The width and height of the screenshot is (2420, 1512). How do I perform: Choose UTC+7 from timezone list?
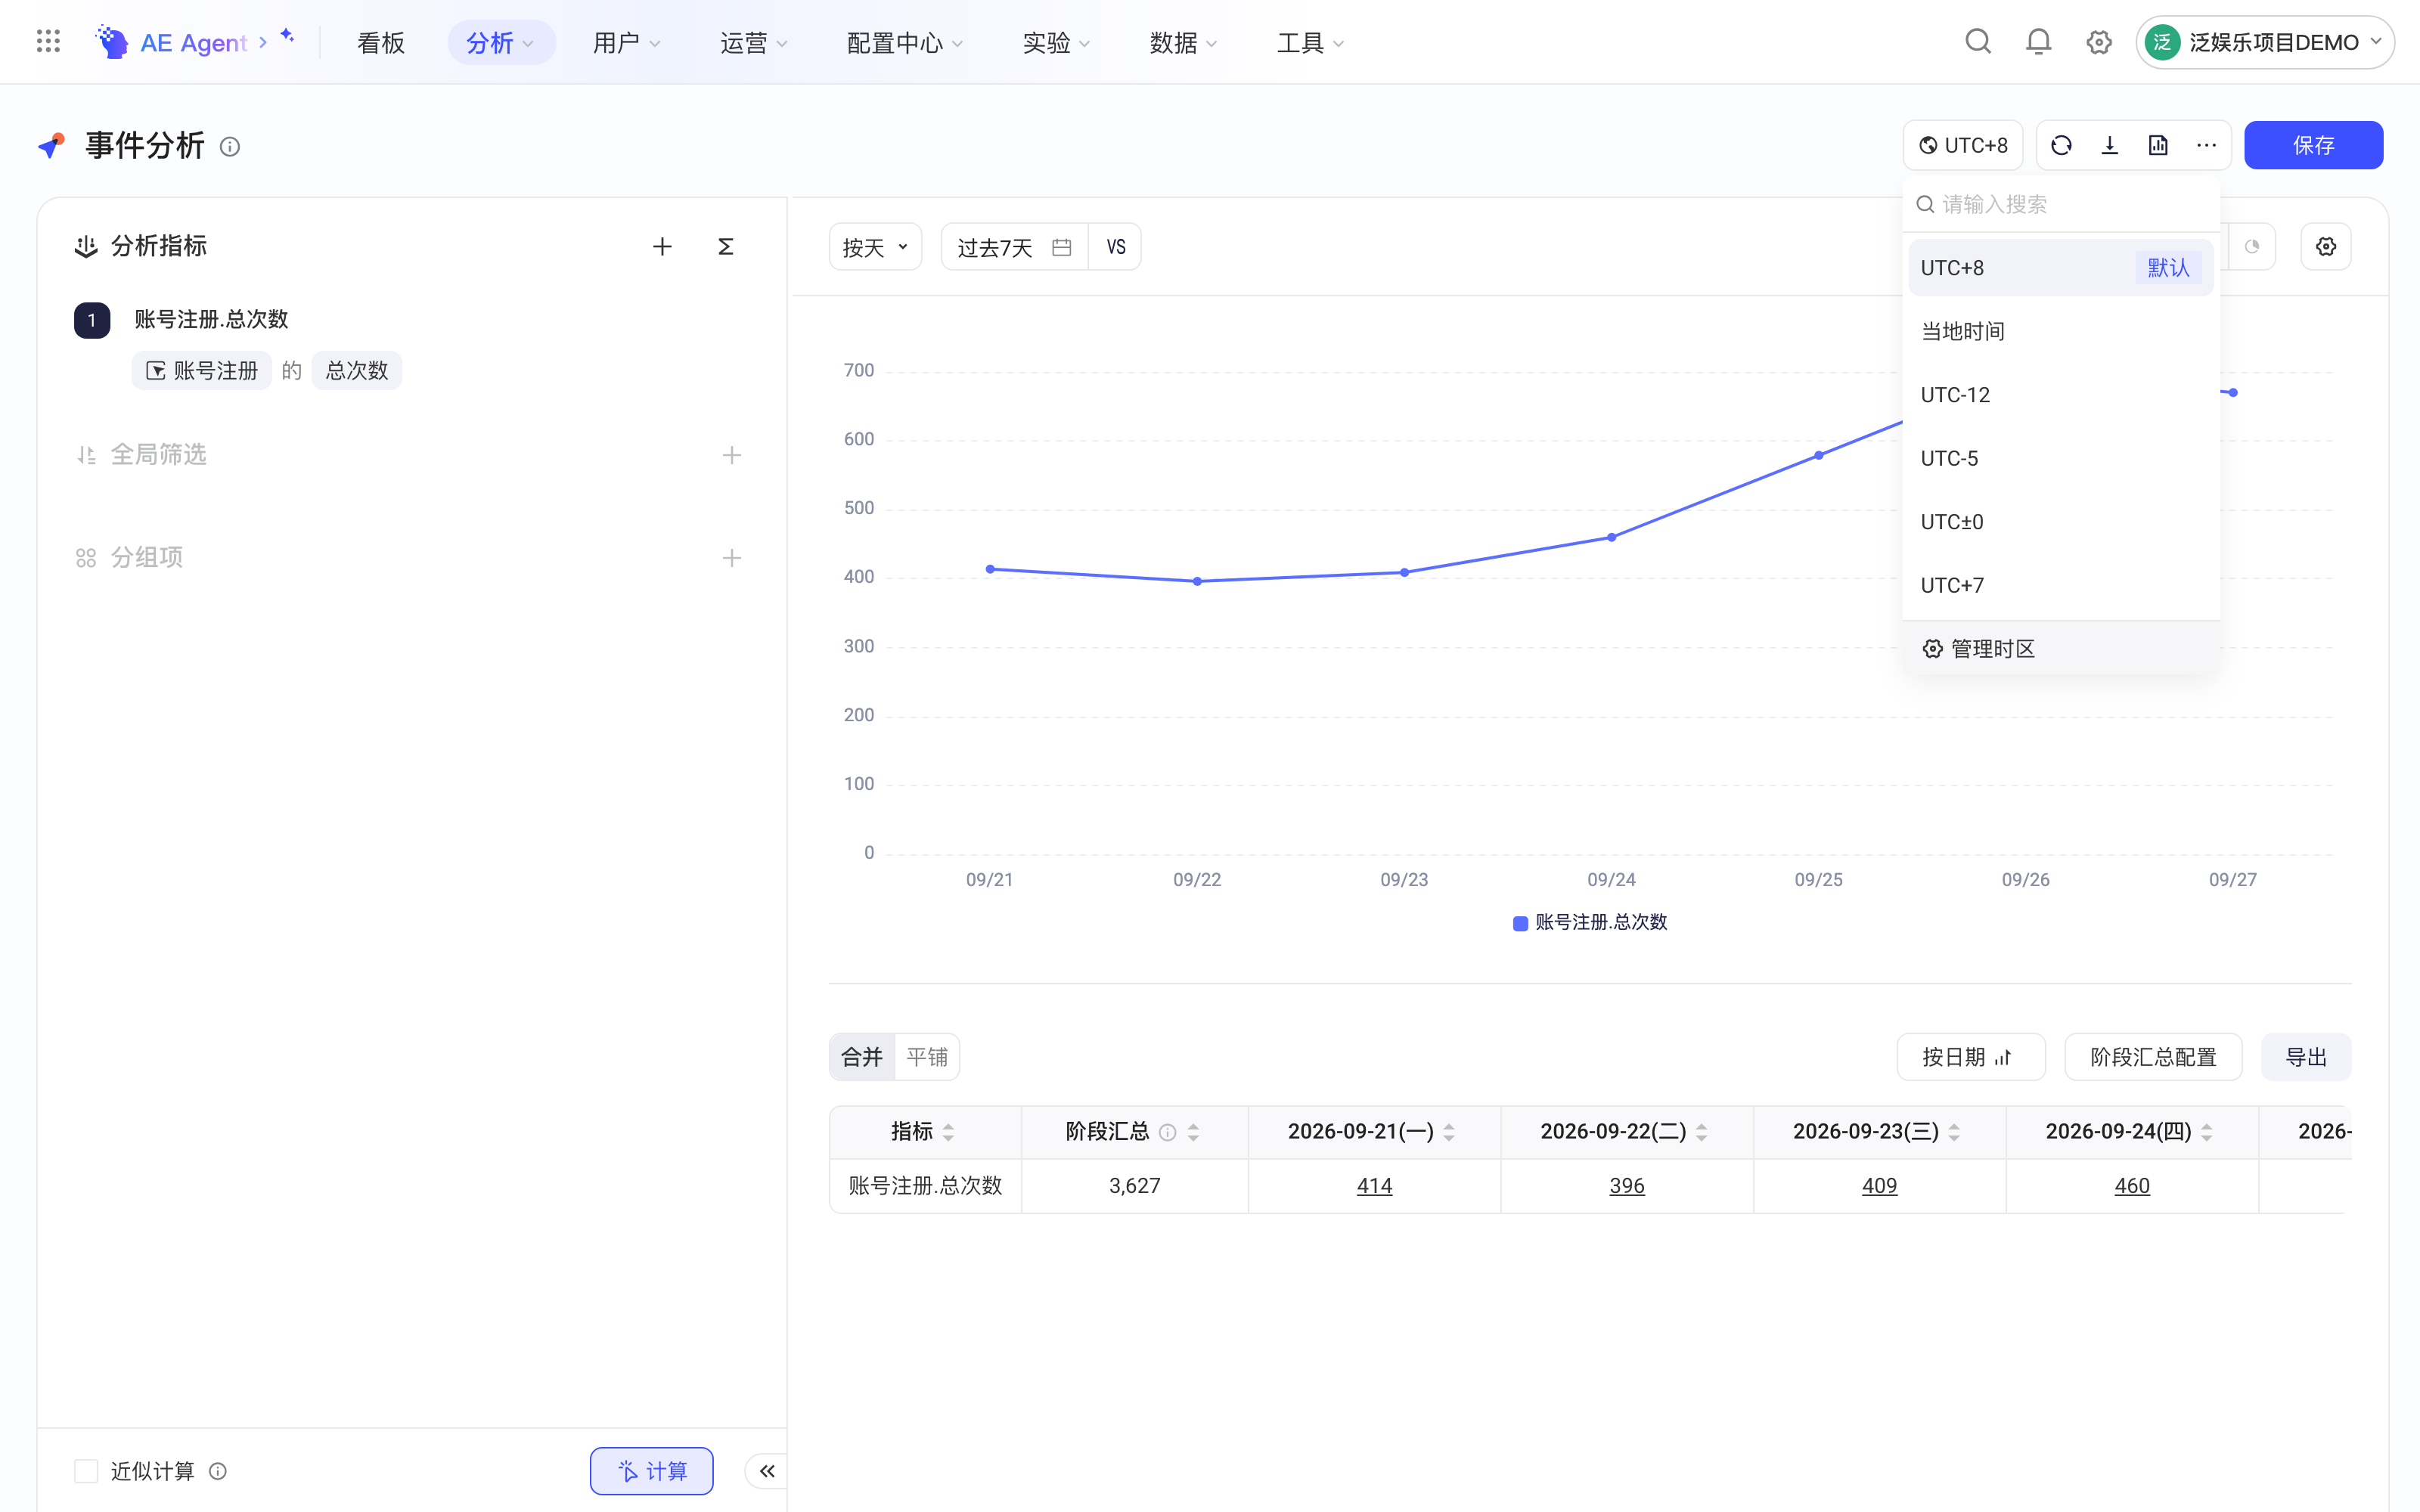2061,585
